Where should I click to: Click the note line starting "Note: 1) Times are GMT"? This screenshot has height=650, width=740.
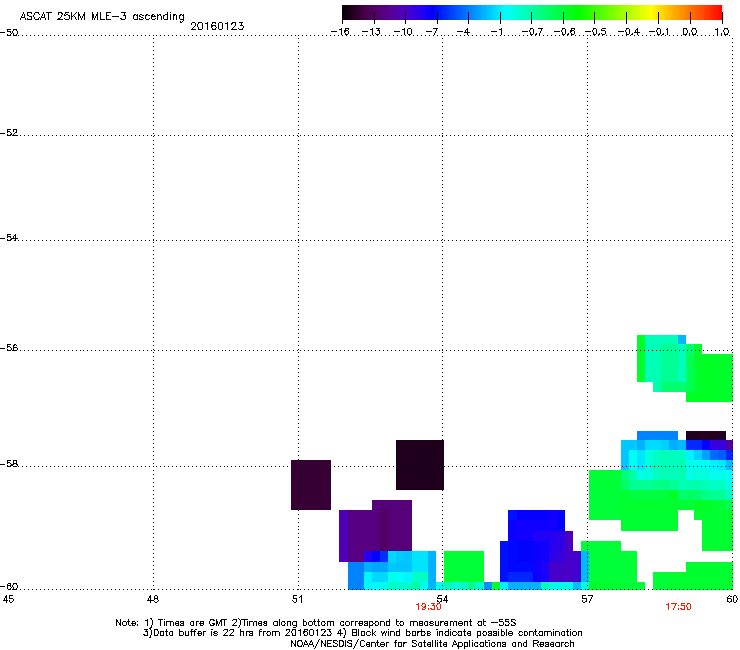(x=316, y=623)
